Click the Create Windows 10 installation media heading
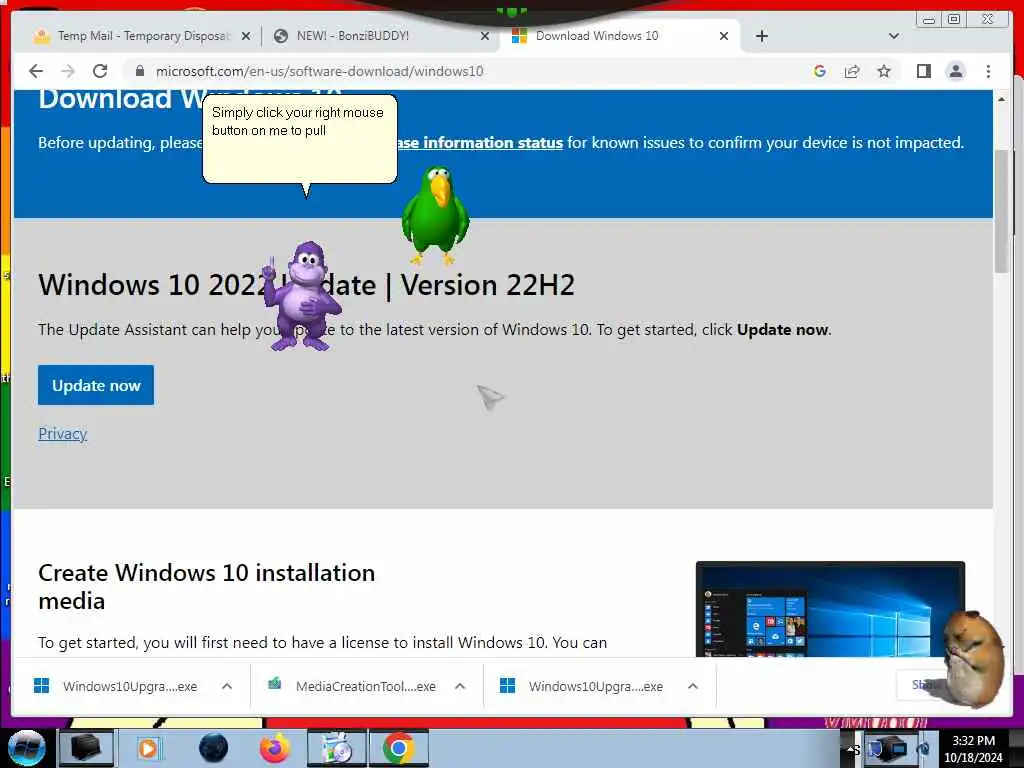This screenshot has width=1024, height=768. [x=206, y=586]
